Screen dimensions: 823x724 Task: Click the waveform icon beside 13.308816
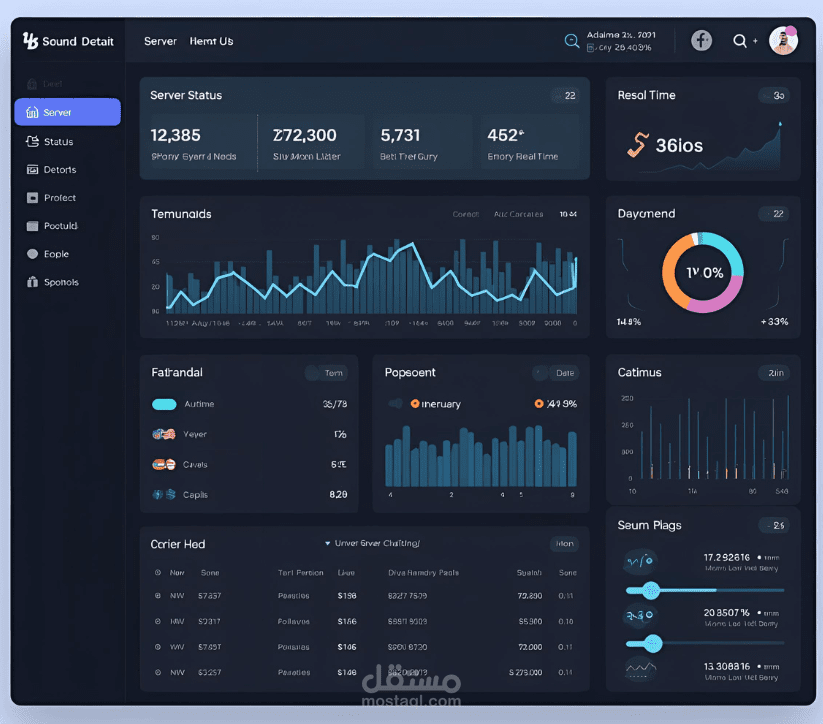pyautogui.click(x=640, y=669)
